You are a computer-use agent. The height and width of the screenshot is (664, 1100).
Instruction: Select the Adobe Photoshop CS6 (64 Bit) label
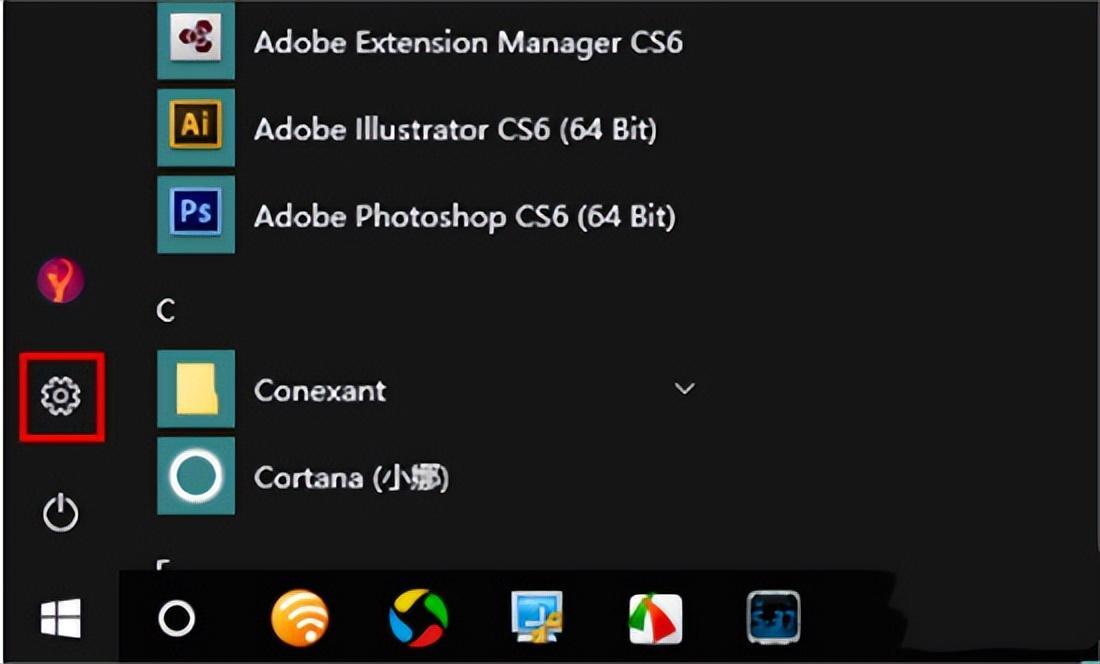tap(465, 216)
